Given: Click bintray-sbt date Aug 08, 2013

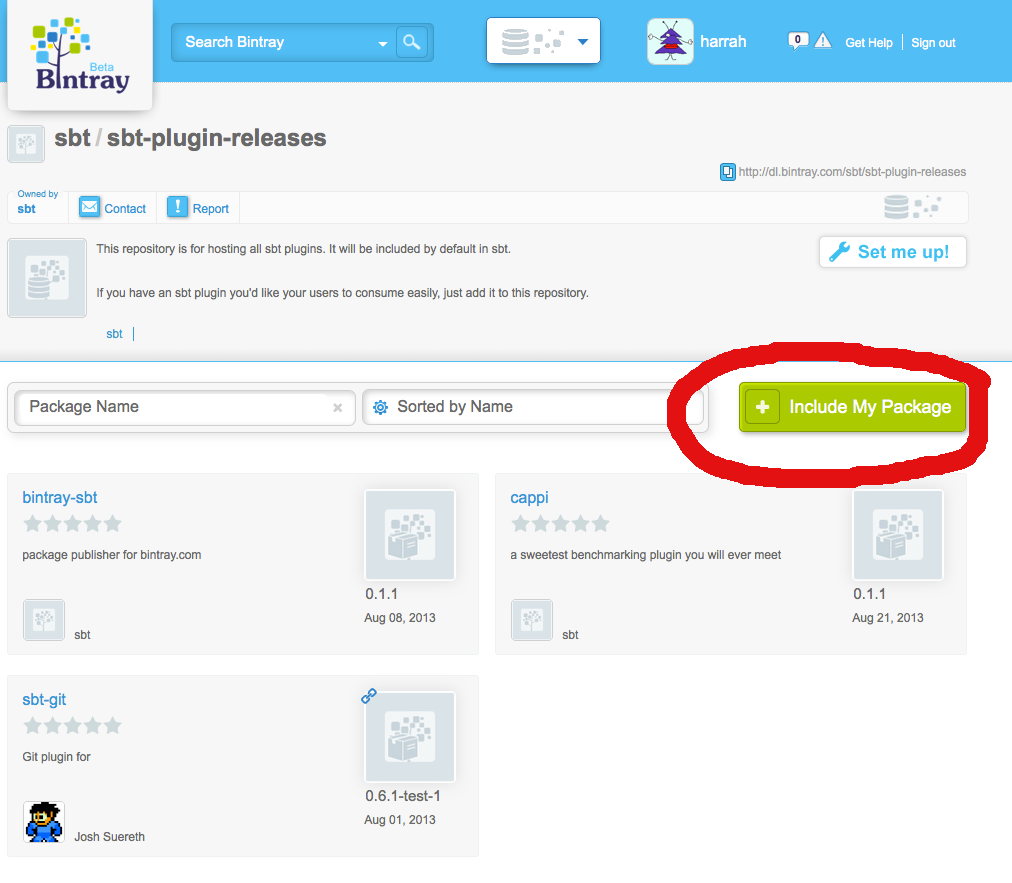Looking at the screenshot, I should [x=400, y=618].
